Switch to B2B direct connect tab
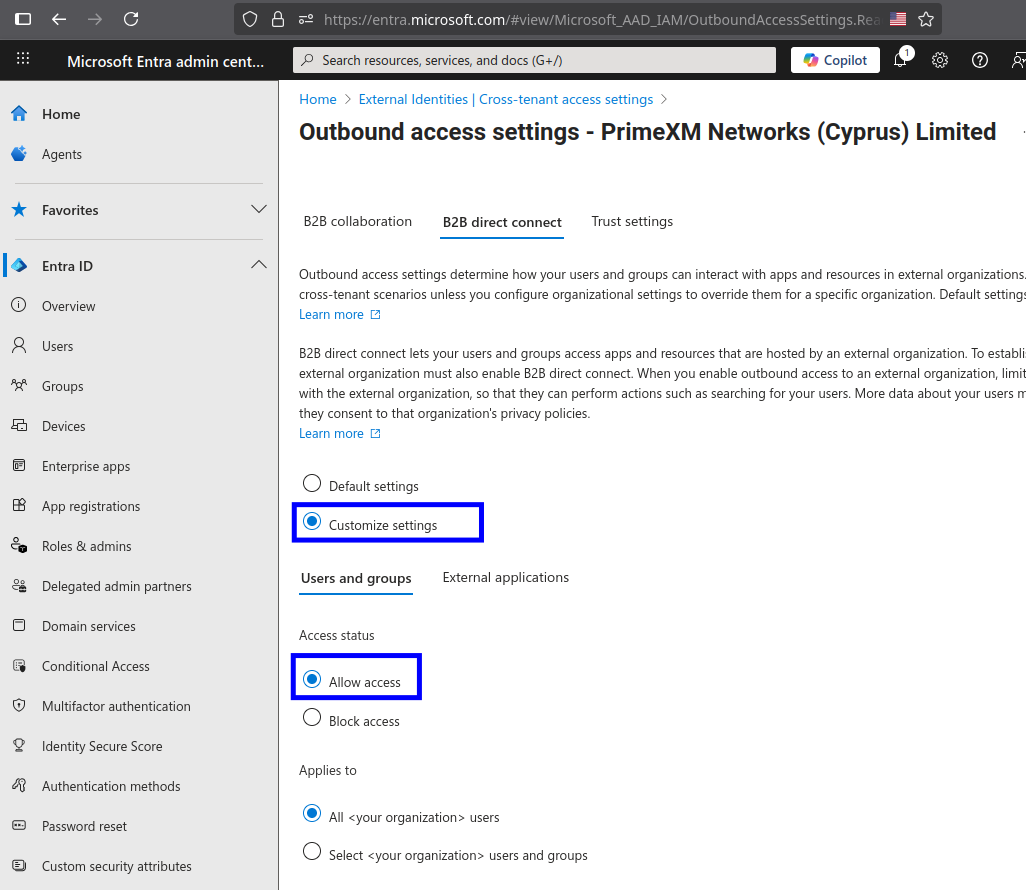This screenshot has height=890, width=1026. tap(502, 222)
